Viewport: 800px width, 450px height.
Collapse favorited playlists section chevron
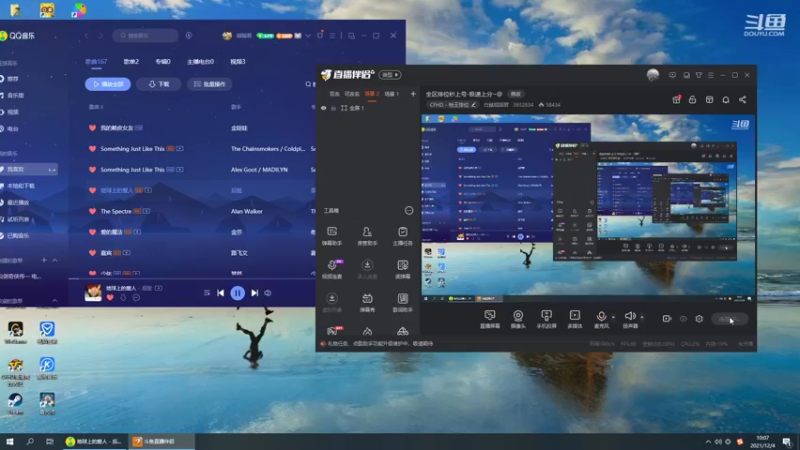(55, 301)
